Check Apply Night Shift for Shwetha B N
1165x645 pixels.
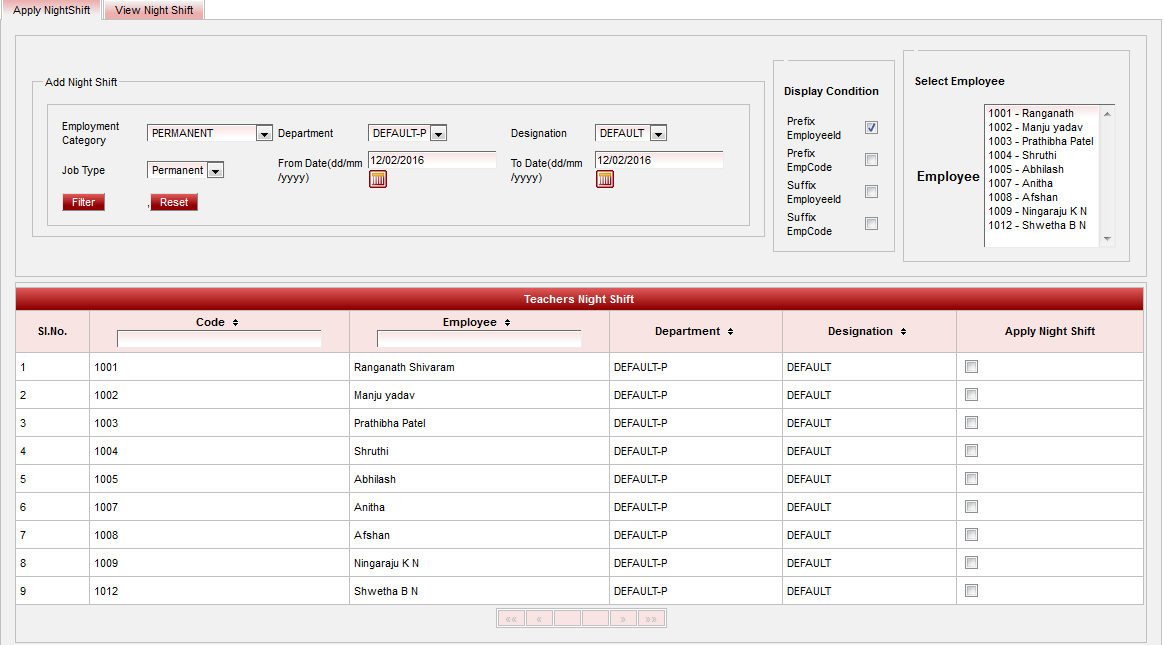tap(971, 591)
